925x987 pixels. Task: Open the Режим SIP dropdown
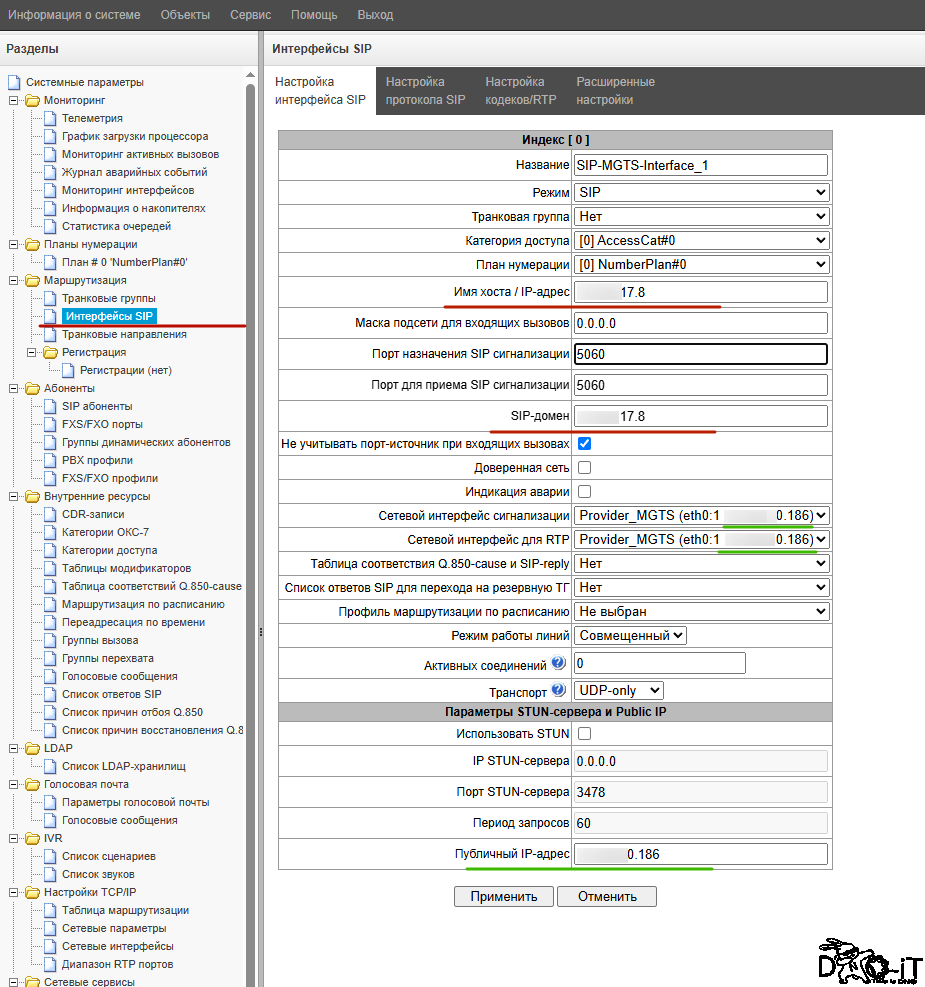click(702, 193)
